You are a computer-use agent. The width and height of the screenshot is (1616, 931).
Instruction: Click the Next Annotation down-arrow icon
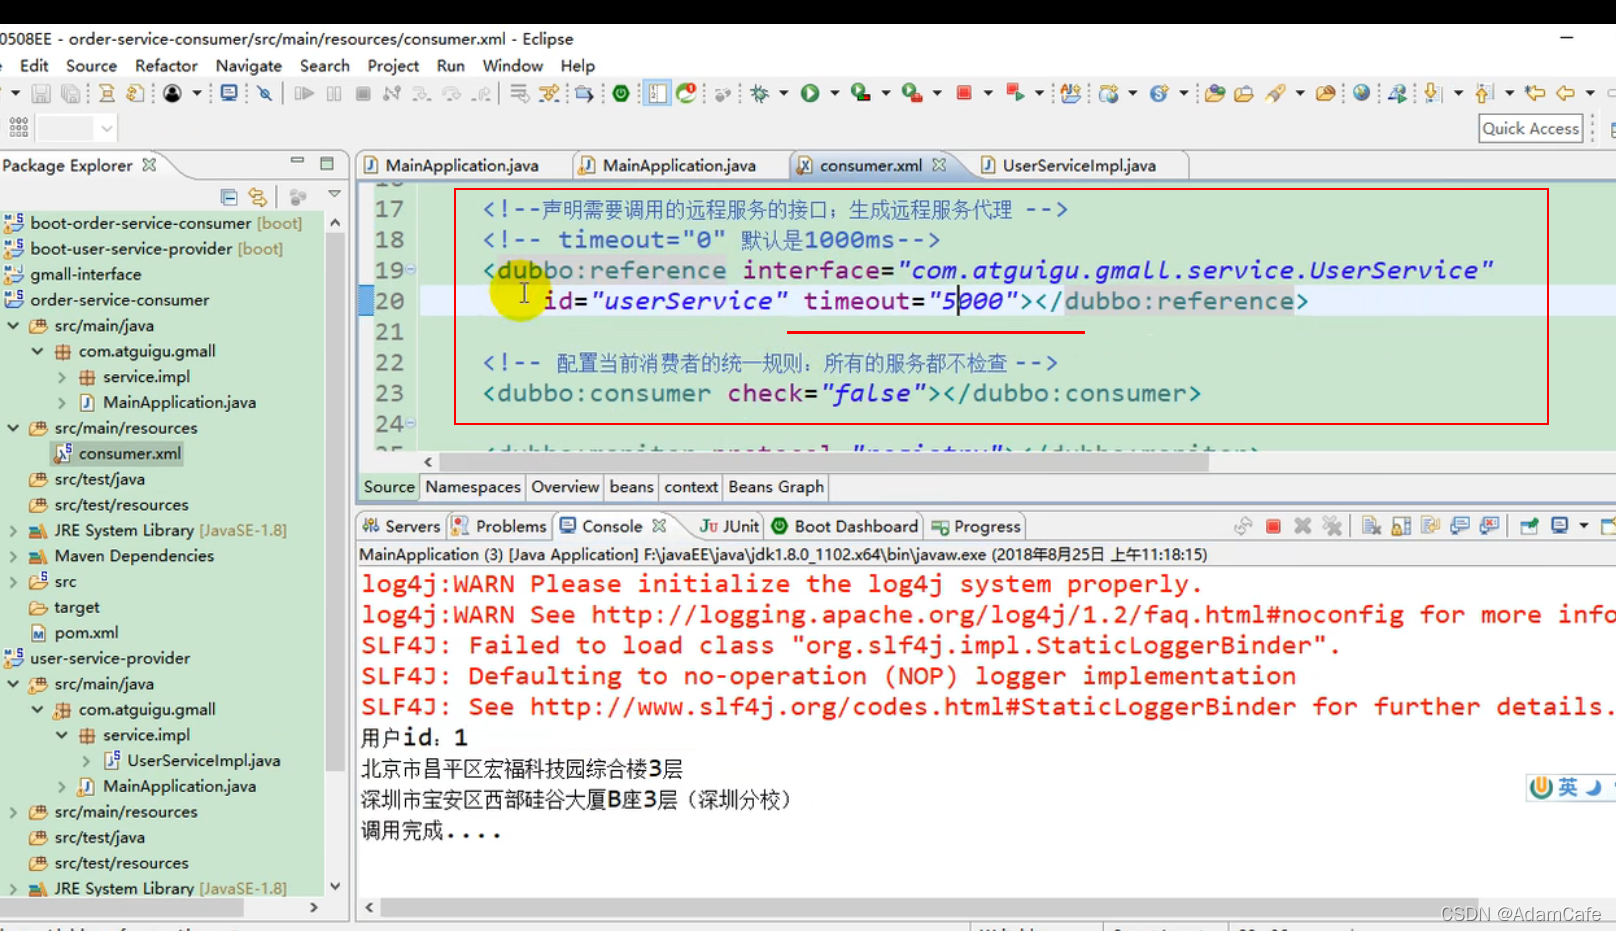(1432, 93)
